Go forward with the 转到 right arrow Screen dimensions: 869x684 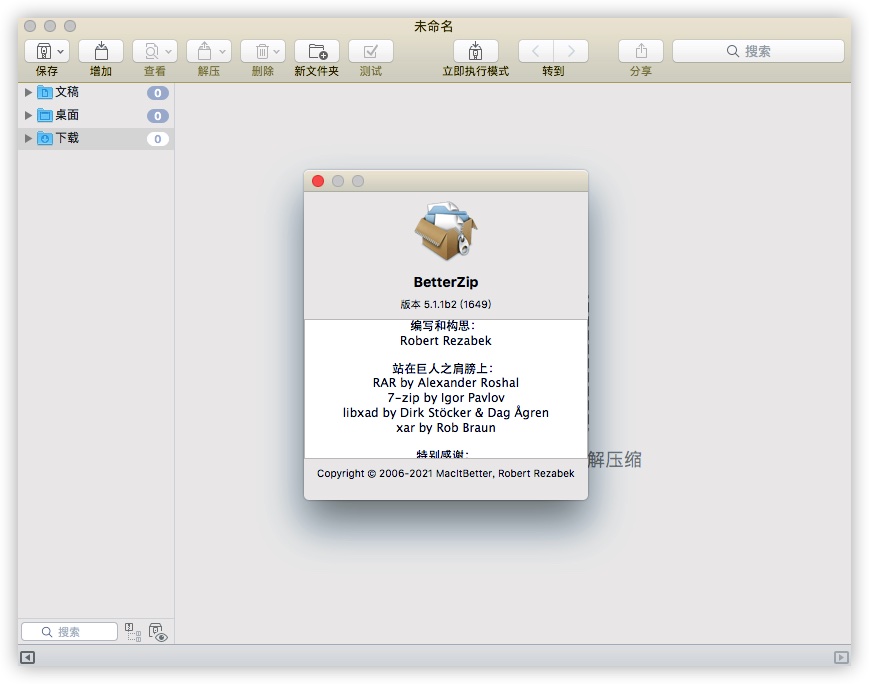571,51
